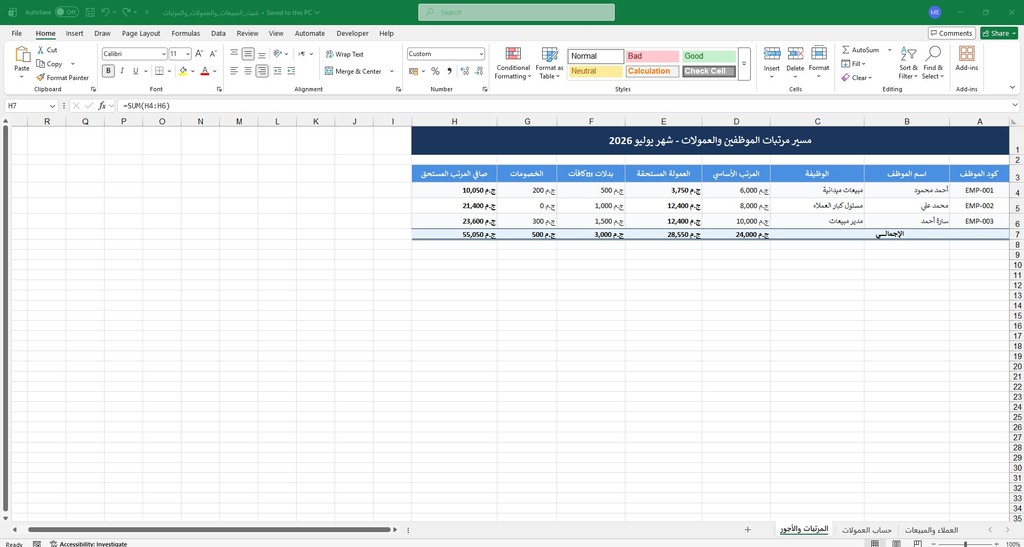The image size is (1024, 547).
Task: Decrease font size with the smaller A
Action: [214, 54]
